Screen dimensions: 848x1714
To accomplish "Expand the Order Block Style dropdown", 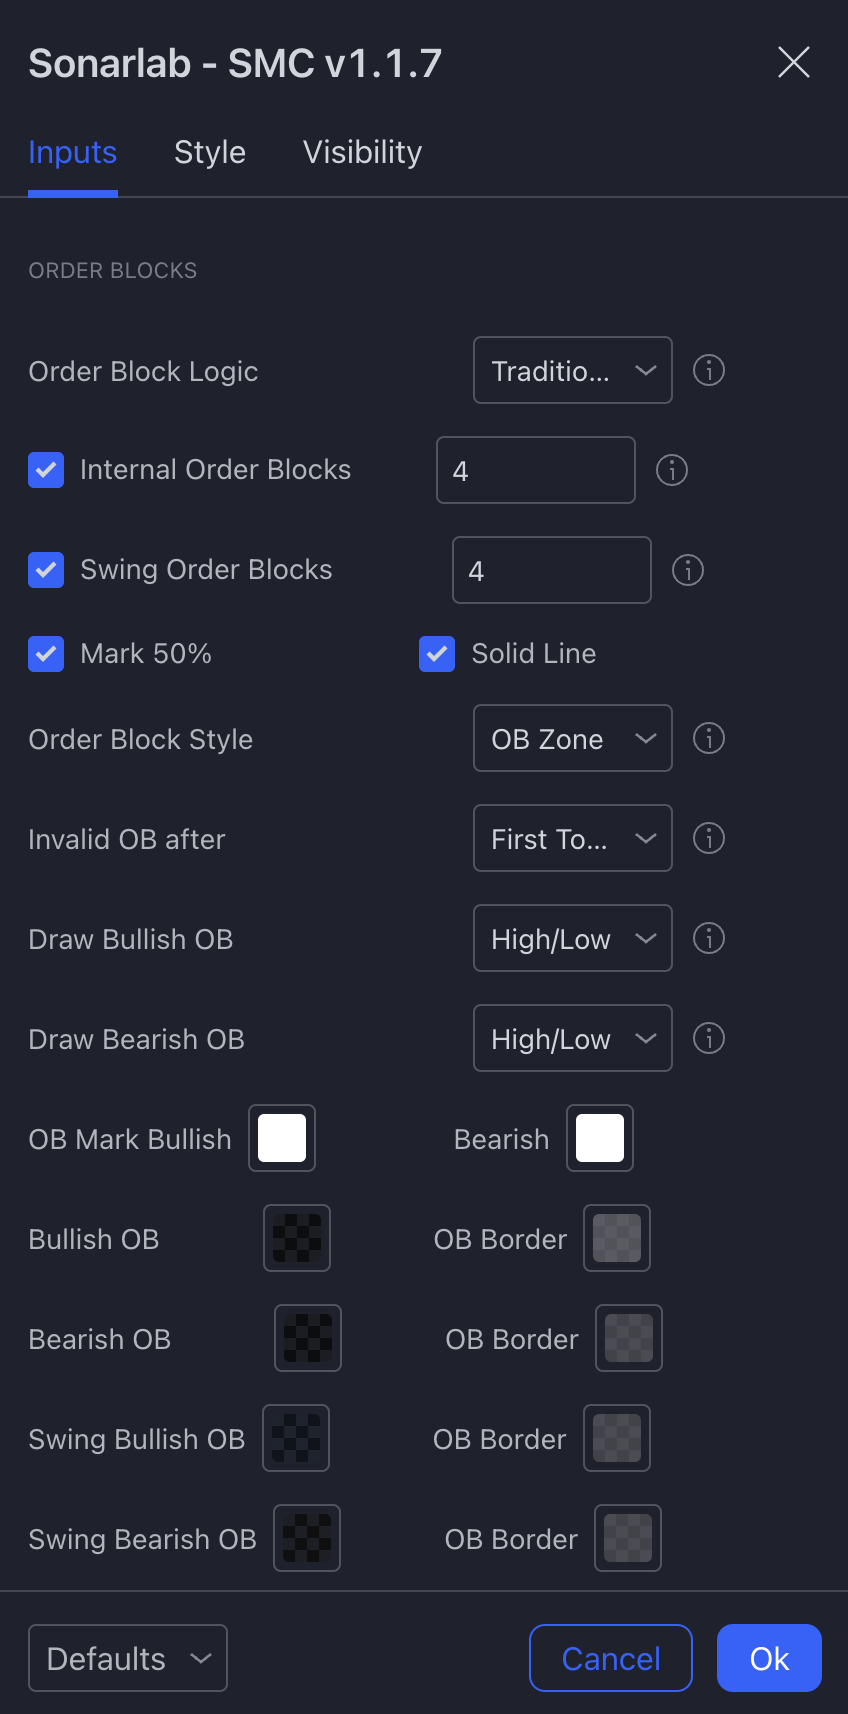I will coord(572,738).
